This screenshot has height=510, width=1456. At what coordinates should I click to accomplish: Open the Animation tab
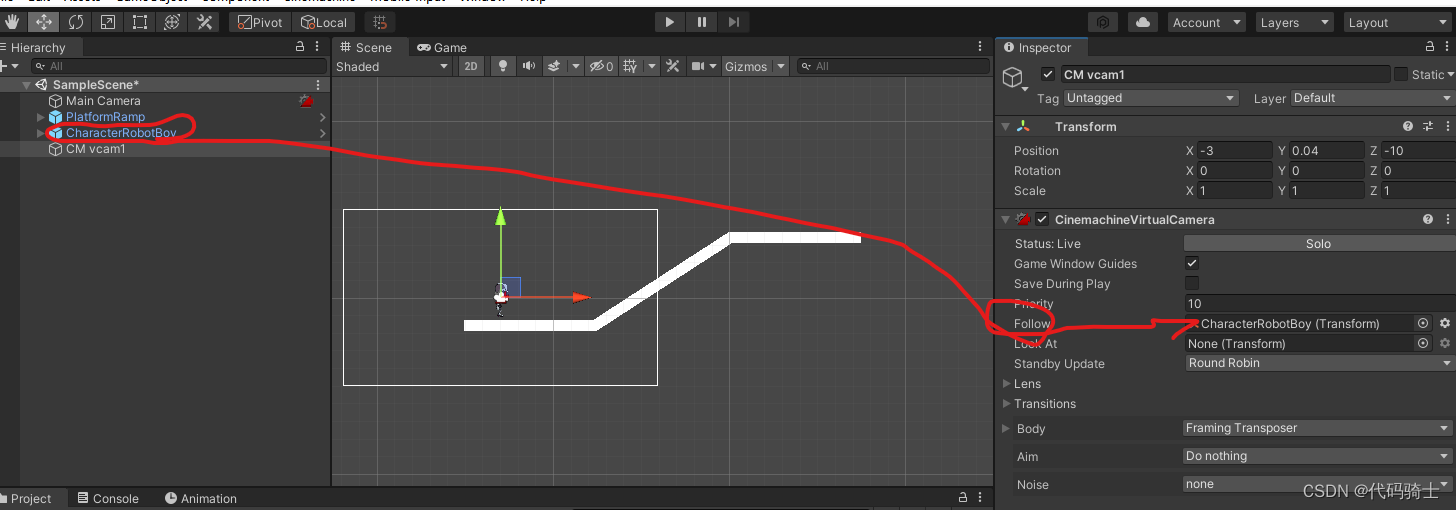200,498
